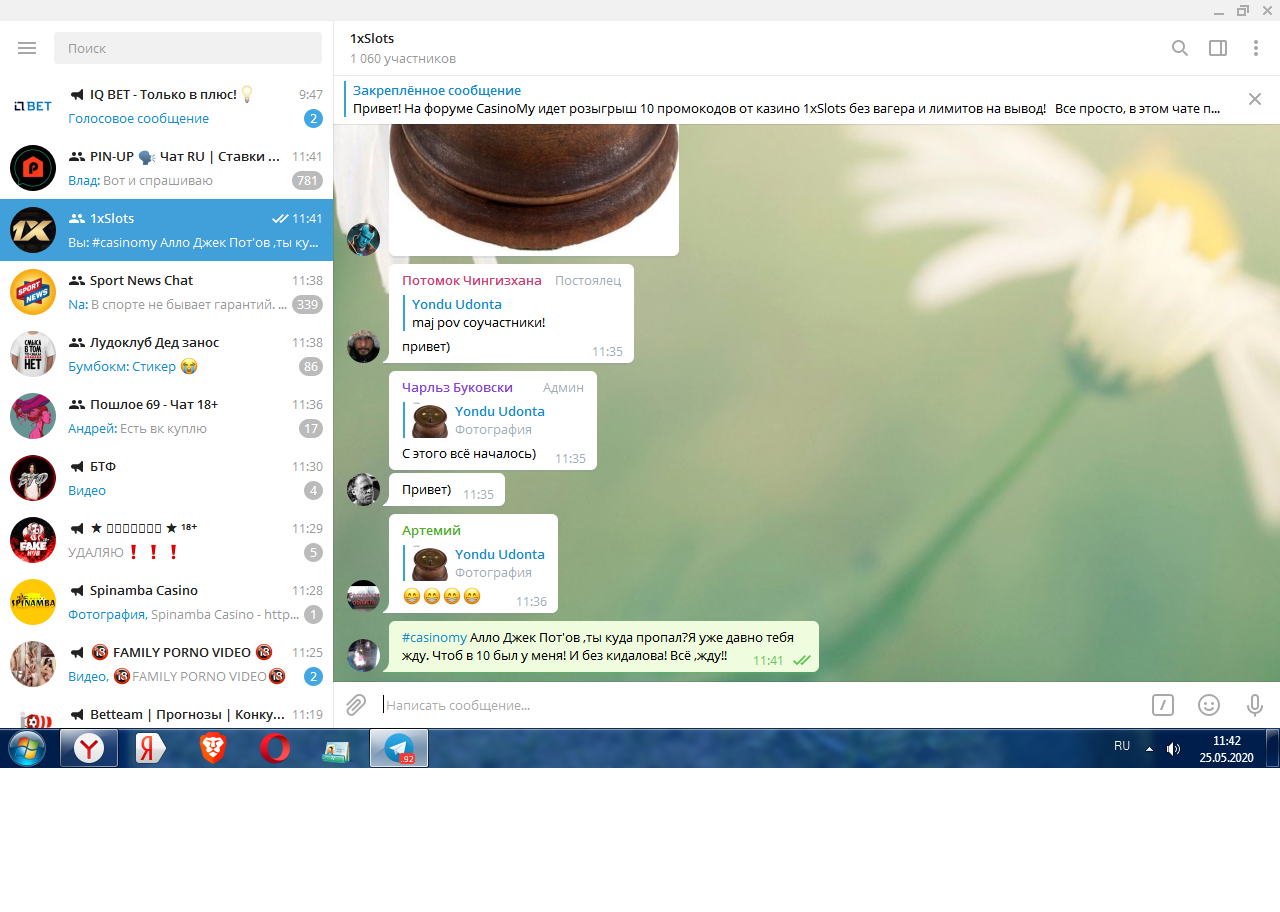Click the #casinomy hashtag in the sent message

click(x=434, y=638)
